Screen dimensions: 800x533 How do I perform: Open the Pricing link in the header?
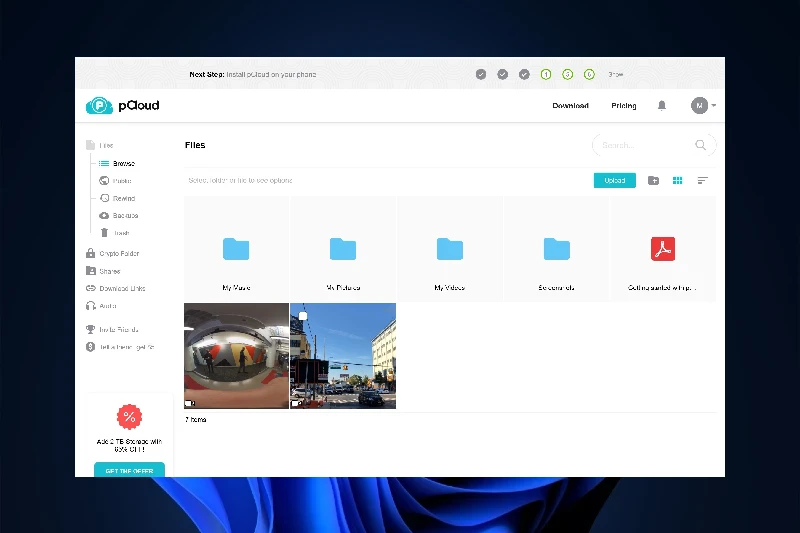(623, 106)
